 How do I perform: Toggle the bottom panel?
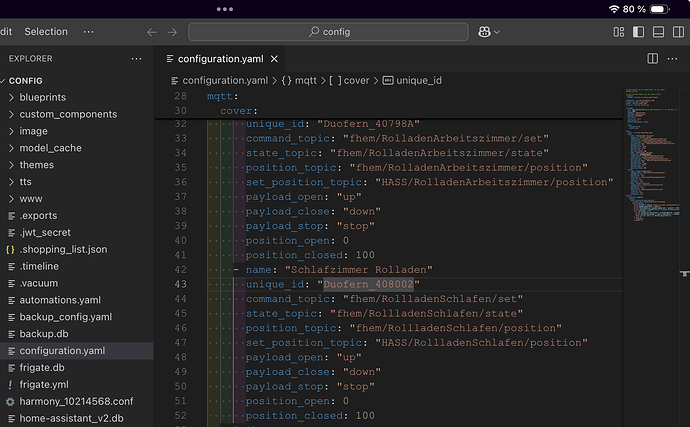click(x=658, y=32)
